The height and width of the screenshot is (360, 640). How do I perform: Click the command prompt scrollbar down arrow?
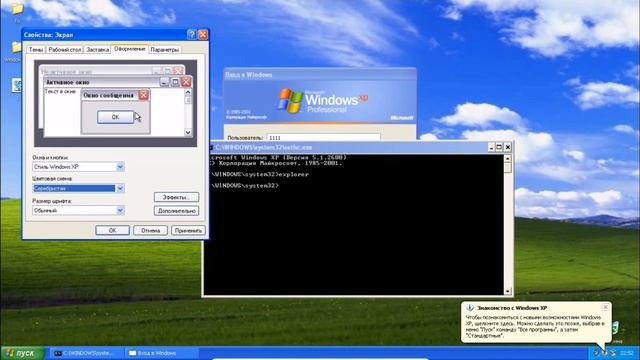coord(508,291)
